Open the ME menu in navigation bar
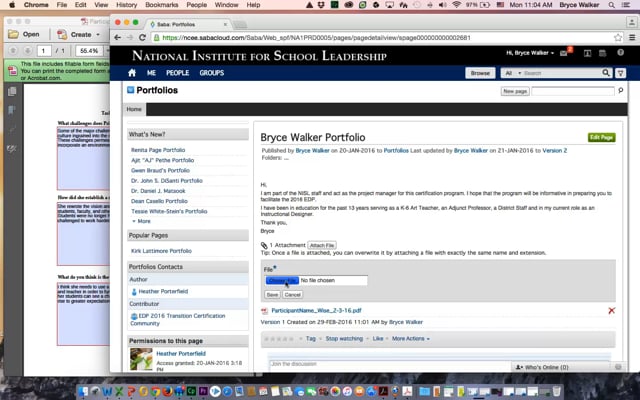This screenshot has width=640, height=400. tap(151, 73)
